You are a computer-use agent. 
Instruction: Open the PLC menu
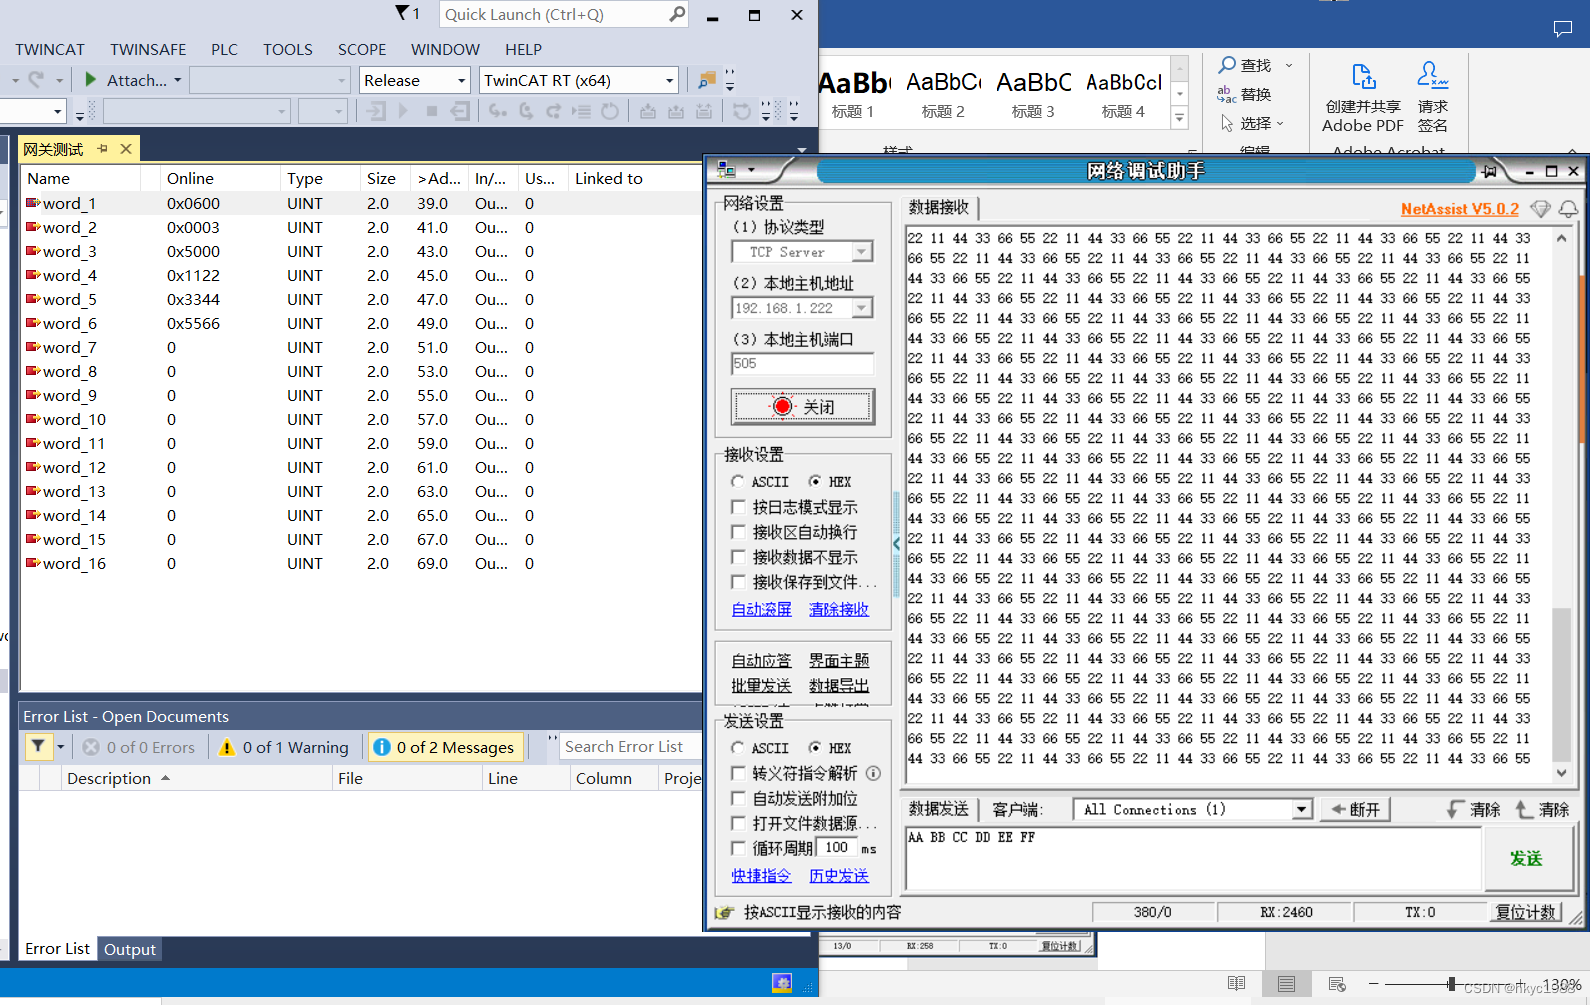(x=224, y=49)
